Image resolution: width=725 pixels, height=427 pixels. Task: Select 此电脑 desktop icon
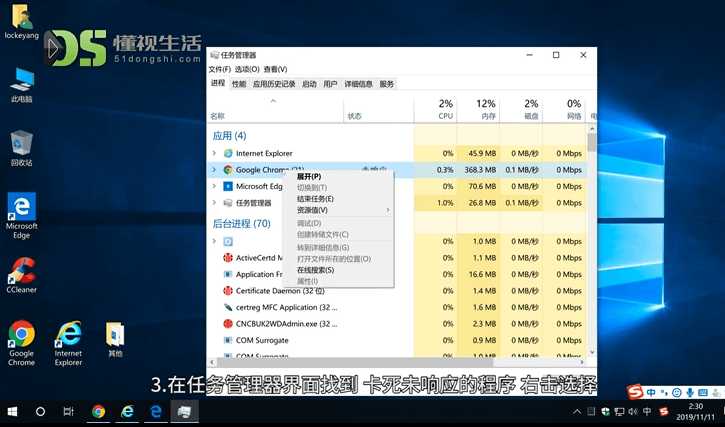(x=21, y=86)
